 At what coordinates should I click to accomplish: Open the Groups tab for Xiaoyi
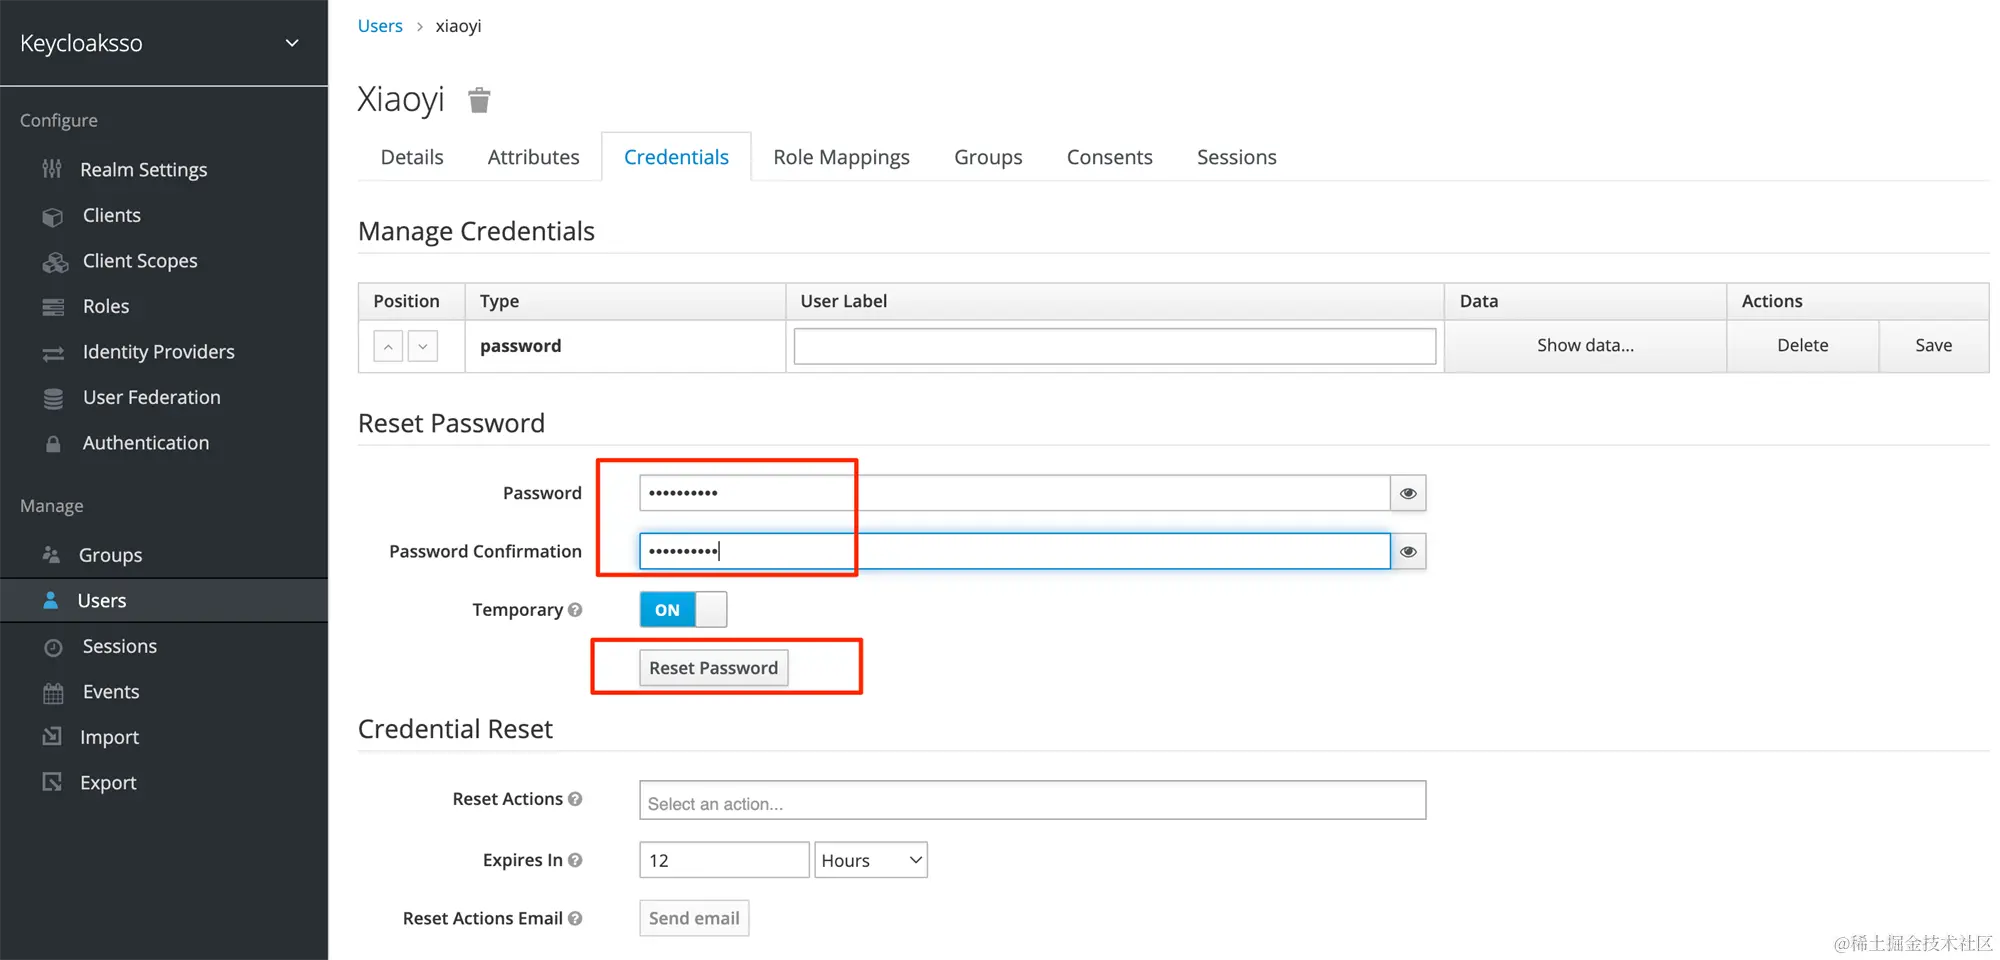click(x=988, y=157)
